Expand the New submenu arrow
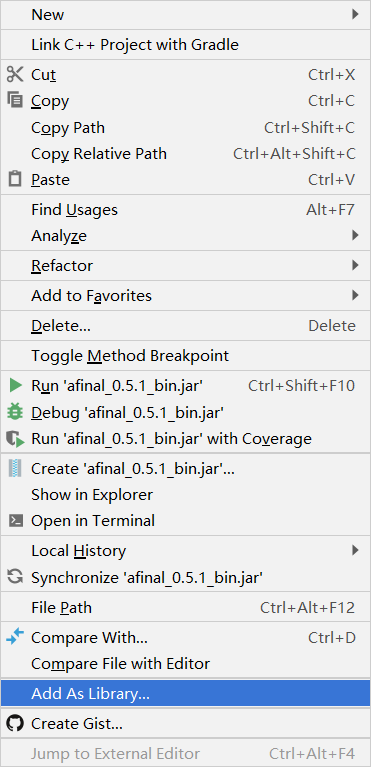The image size is (371, 767). point(355,15)
